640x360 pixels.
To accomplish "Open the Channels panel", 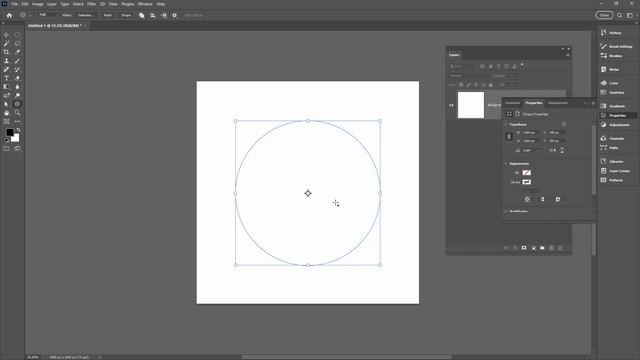I will click(x=616, y=139).
